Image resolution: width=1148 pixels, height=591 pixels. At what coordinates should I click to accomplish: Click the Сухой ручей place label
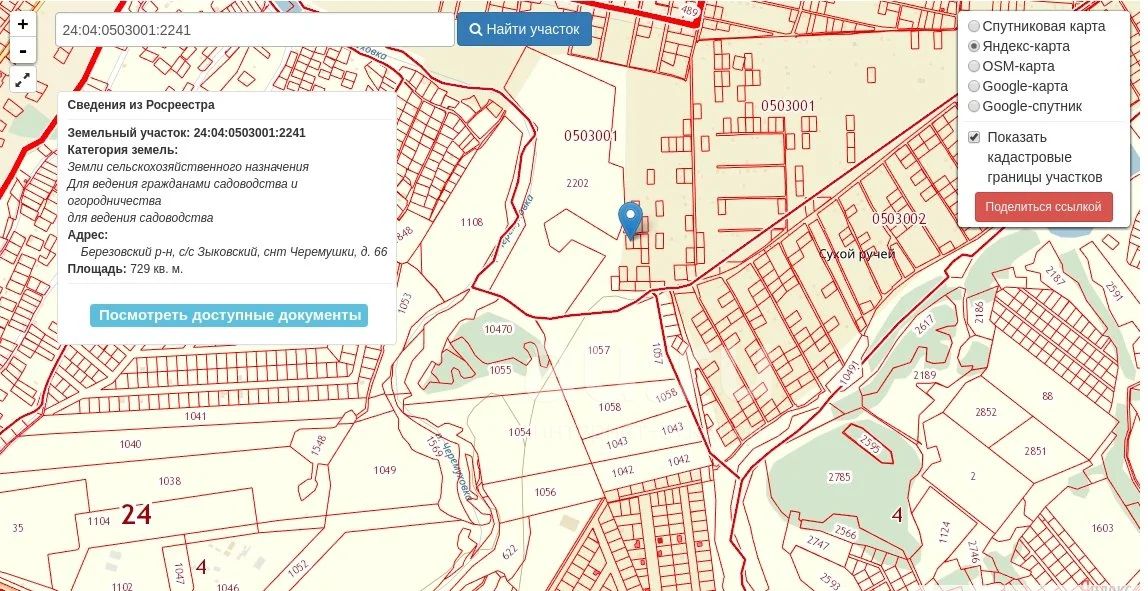[857, 254]
